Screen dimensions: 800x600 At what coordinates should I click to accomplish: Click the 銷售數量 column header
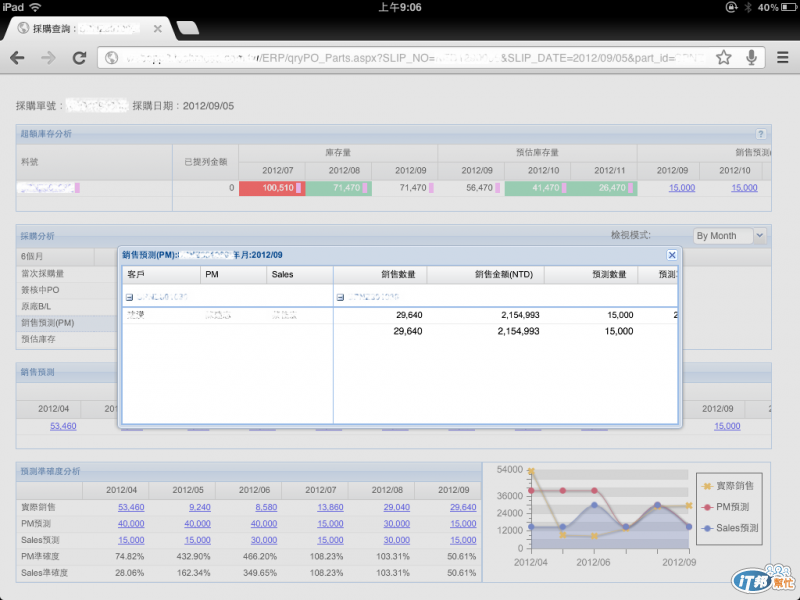pos(380,274)
